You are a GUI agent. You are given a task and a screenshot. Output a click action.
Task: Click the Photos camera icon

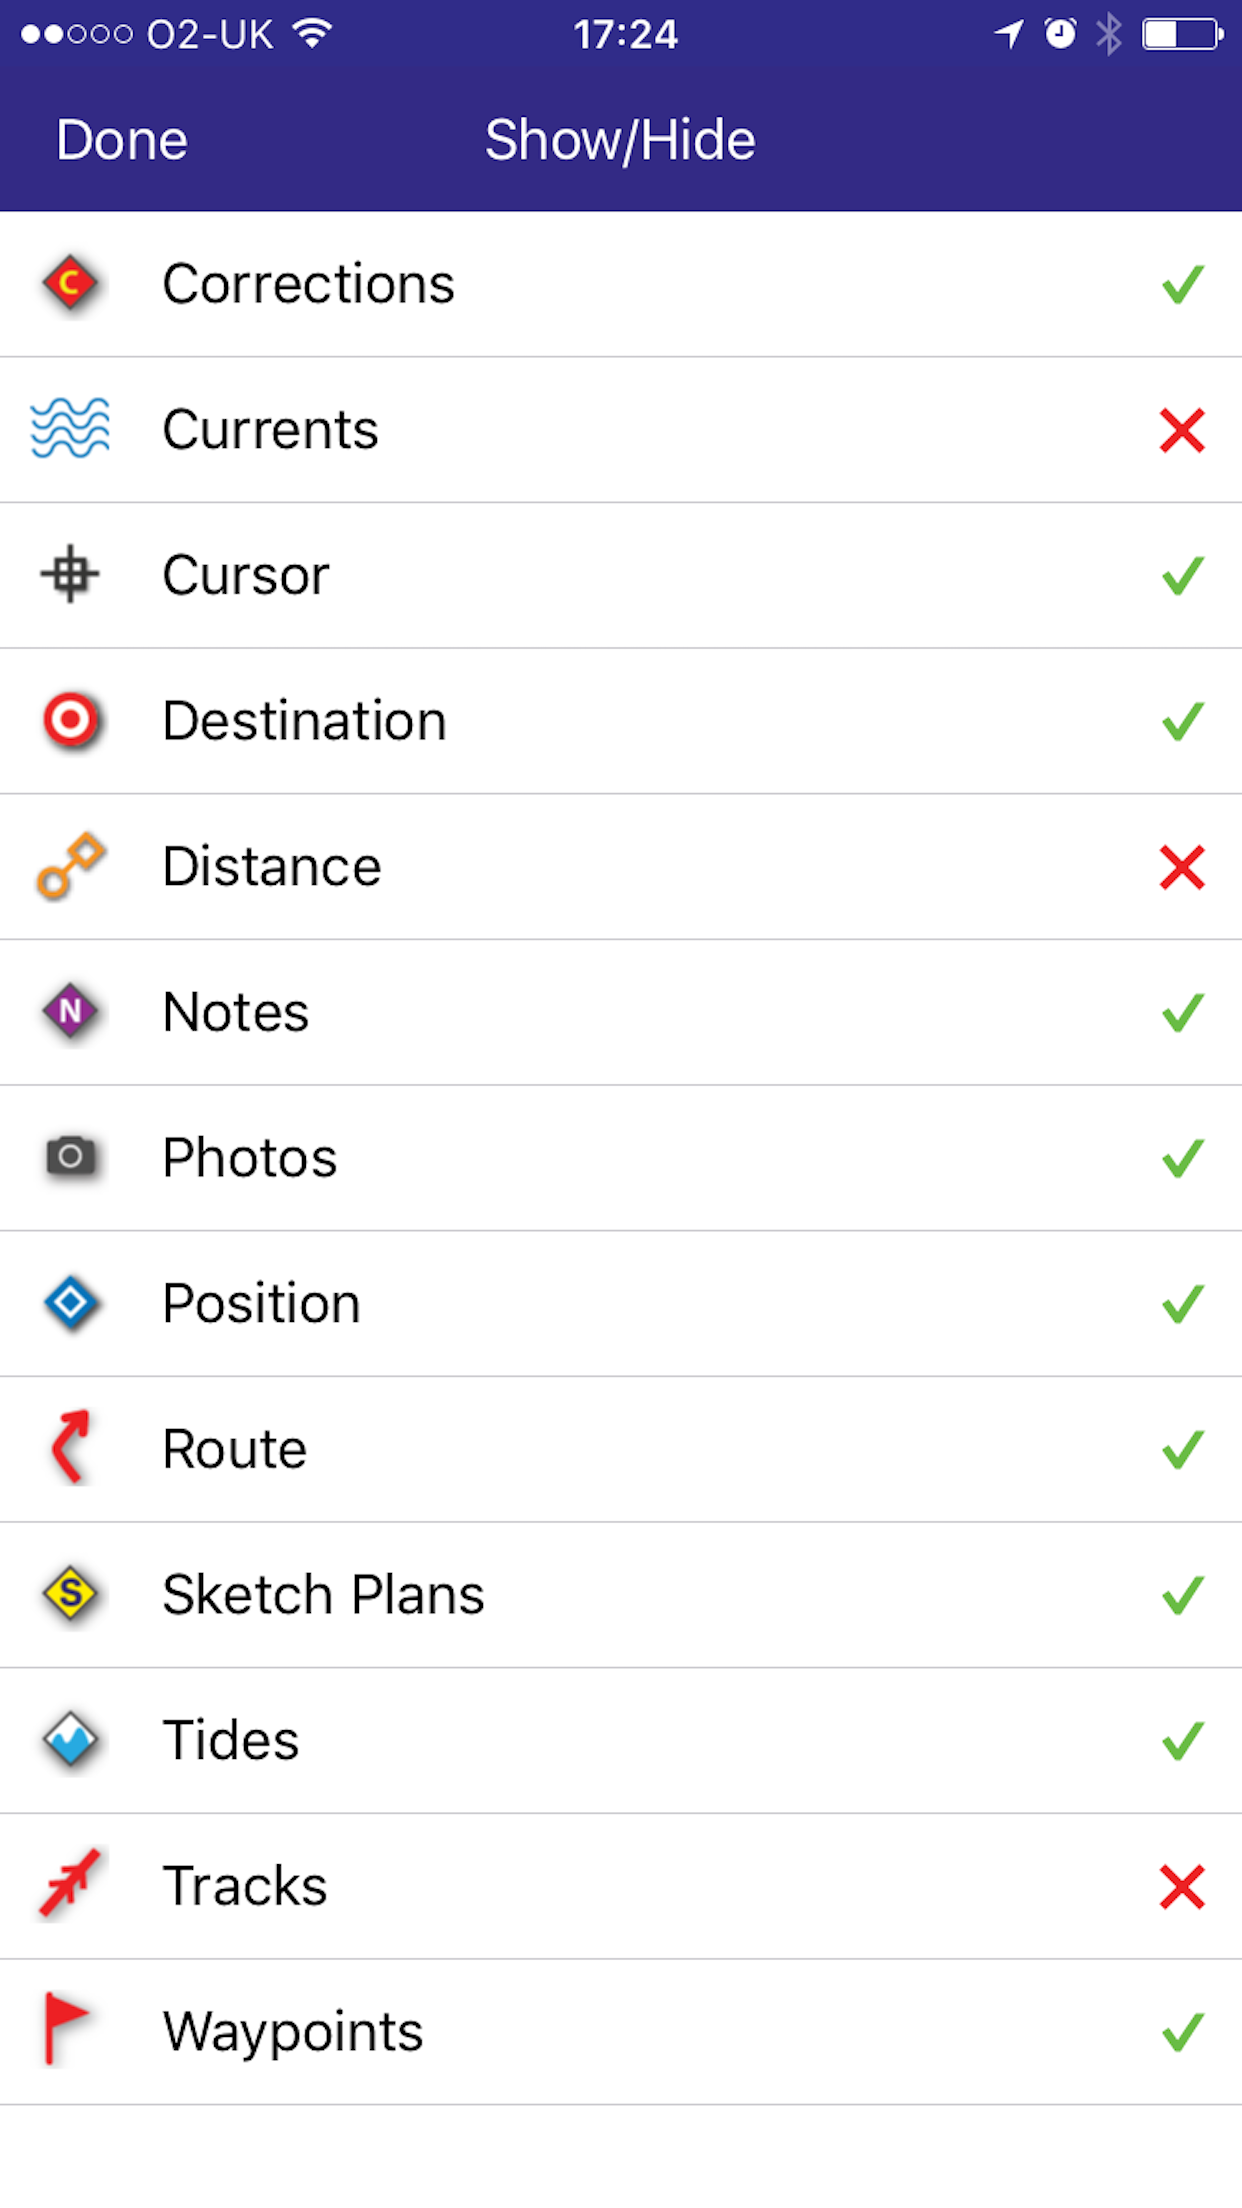tap(70, 1157)
